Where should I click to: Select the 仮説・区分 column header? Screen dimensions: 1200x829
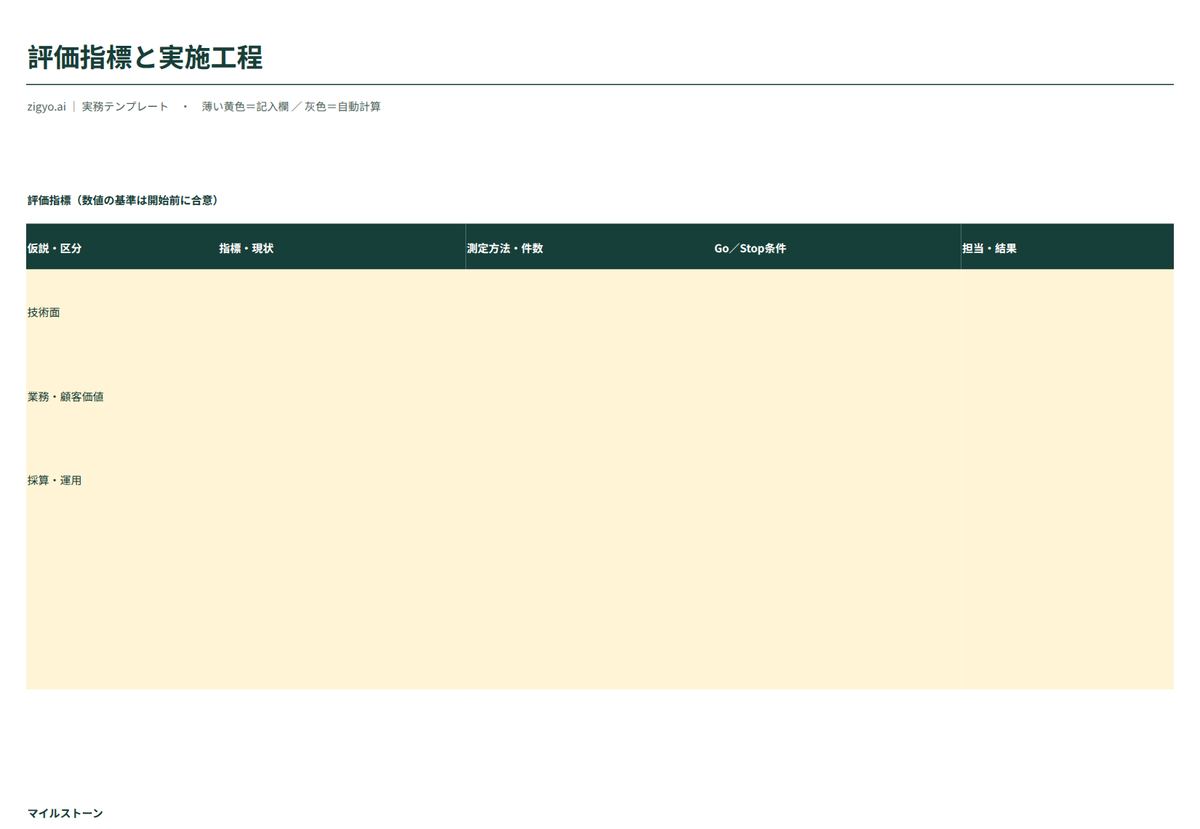[x=122, y=247]
